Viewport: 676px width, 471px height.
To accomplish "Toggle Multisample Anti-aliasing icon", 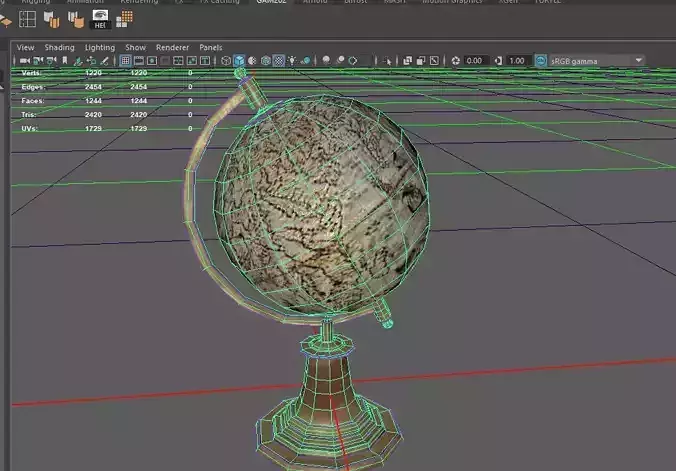I will tap(353, 61).
